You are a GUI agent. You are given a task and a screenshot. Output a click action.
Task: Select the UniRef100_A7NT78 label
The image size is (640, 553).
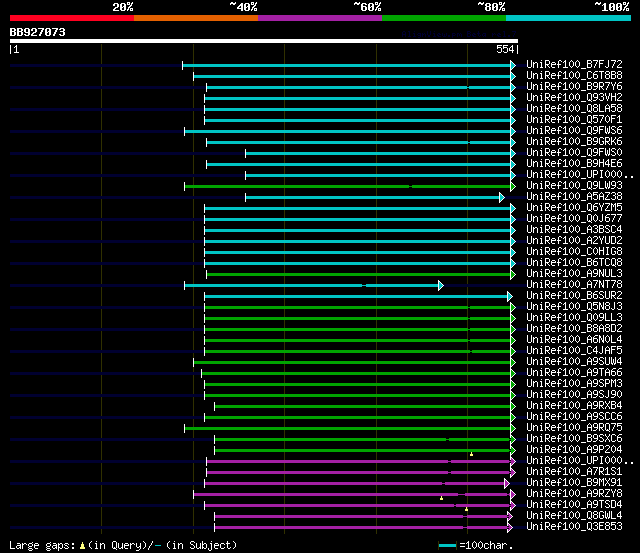click(574, 285)
